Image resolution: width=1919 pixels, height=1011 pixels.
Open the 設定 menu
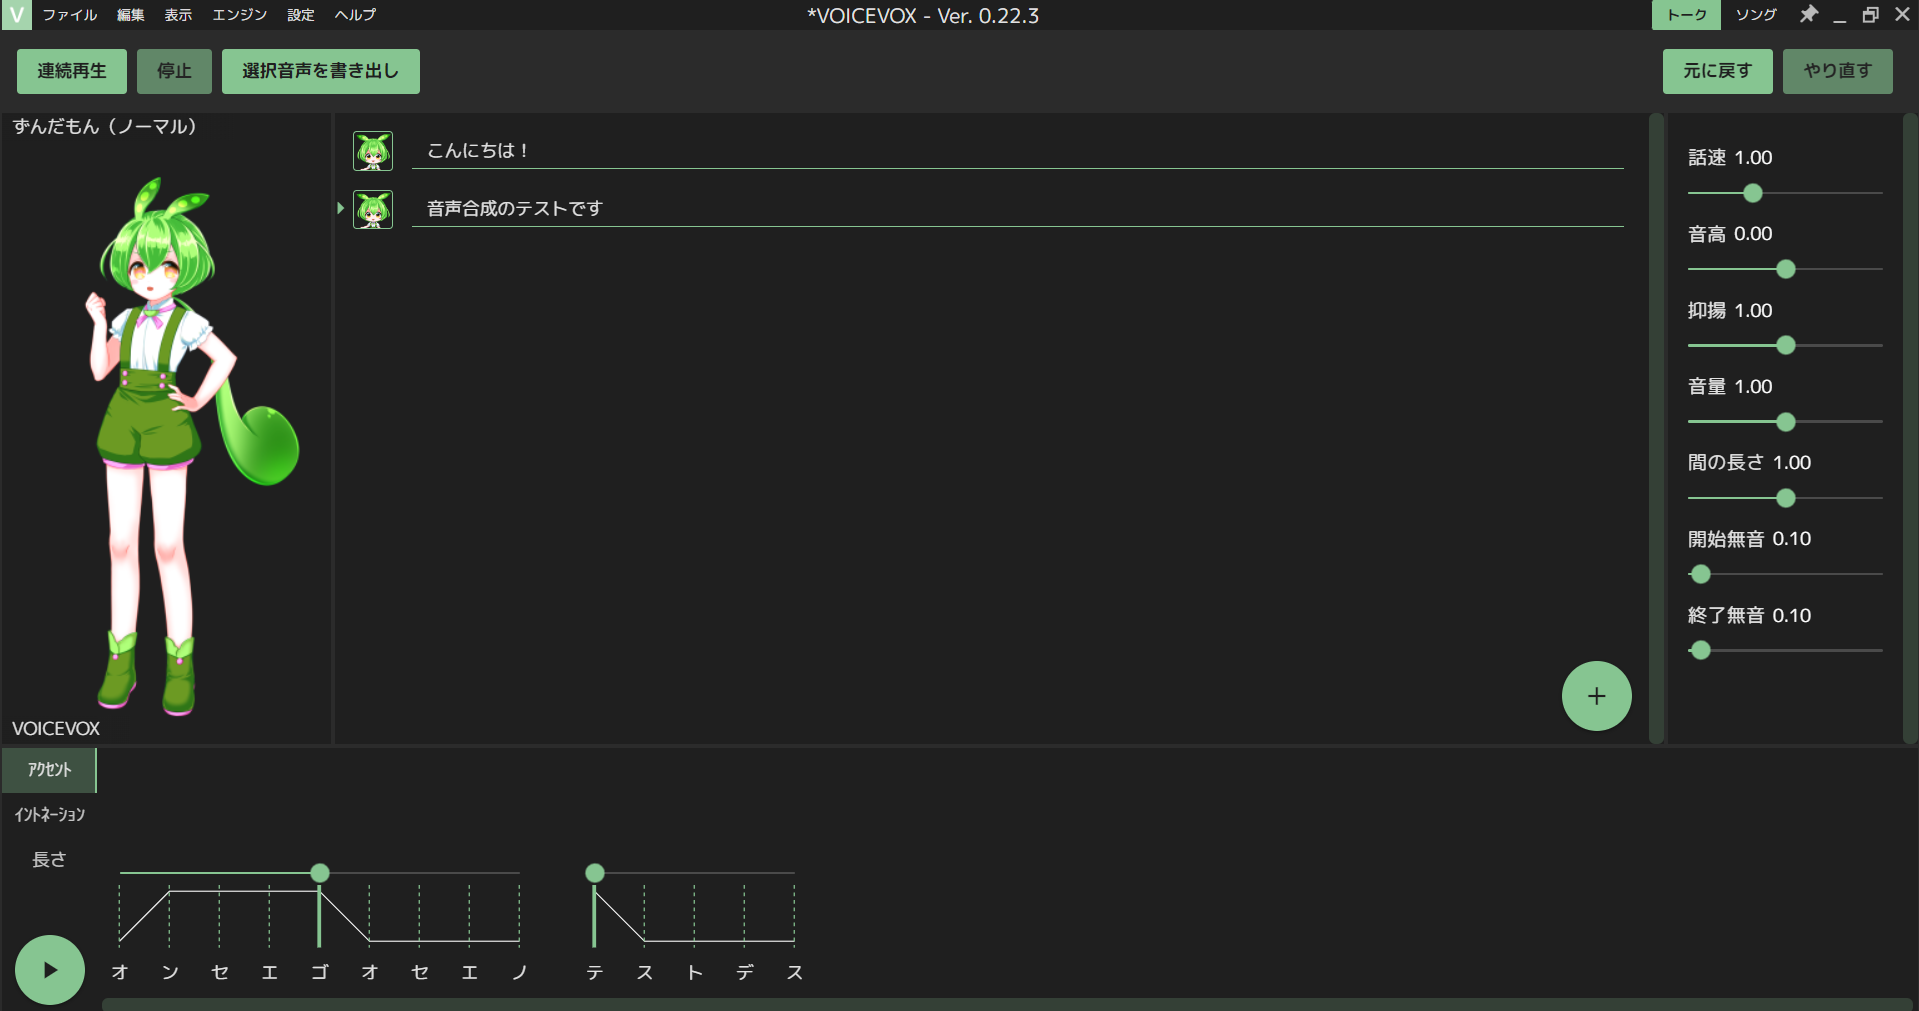[301, 15]
